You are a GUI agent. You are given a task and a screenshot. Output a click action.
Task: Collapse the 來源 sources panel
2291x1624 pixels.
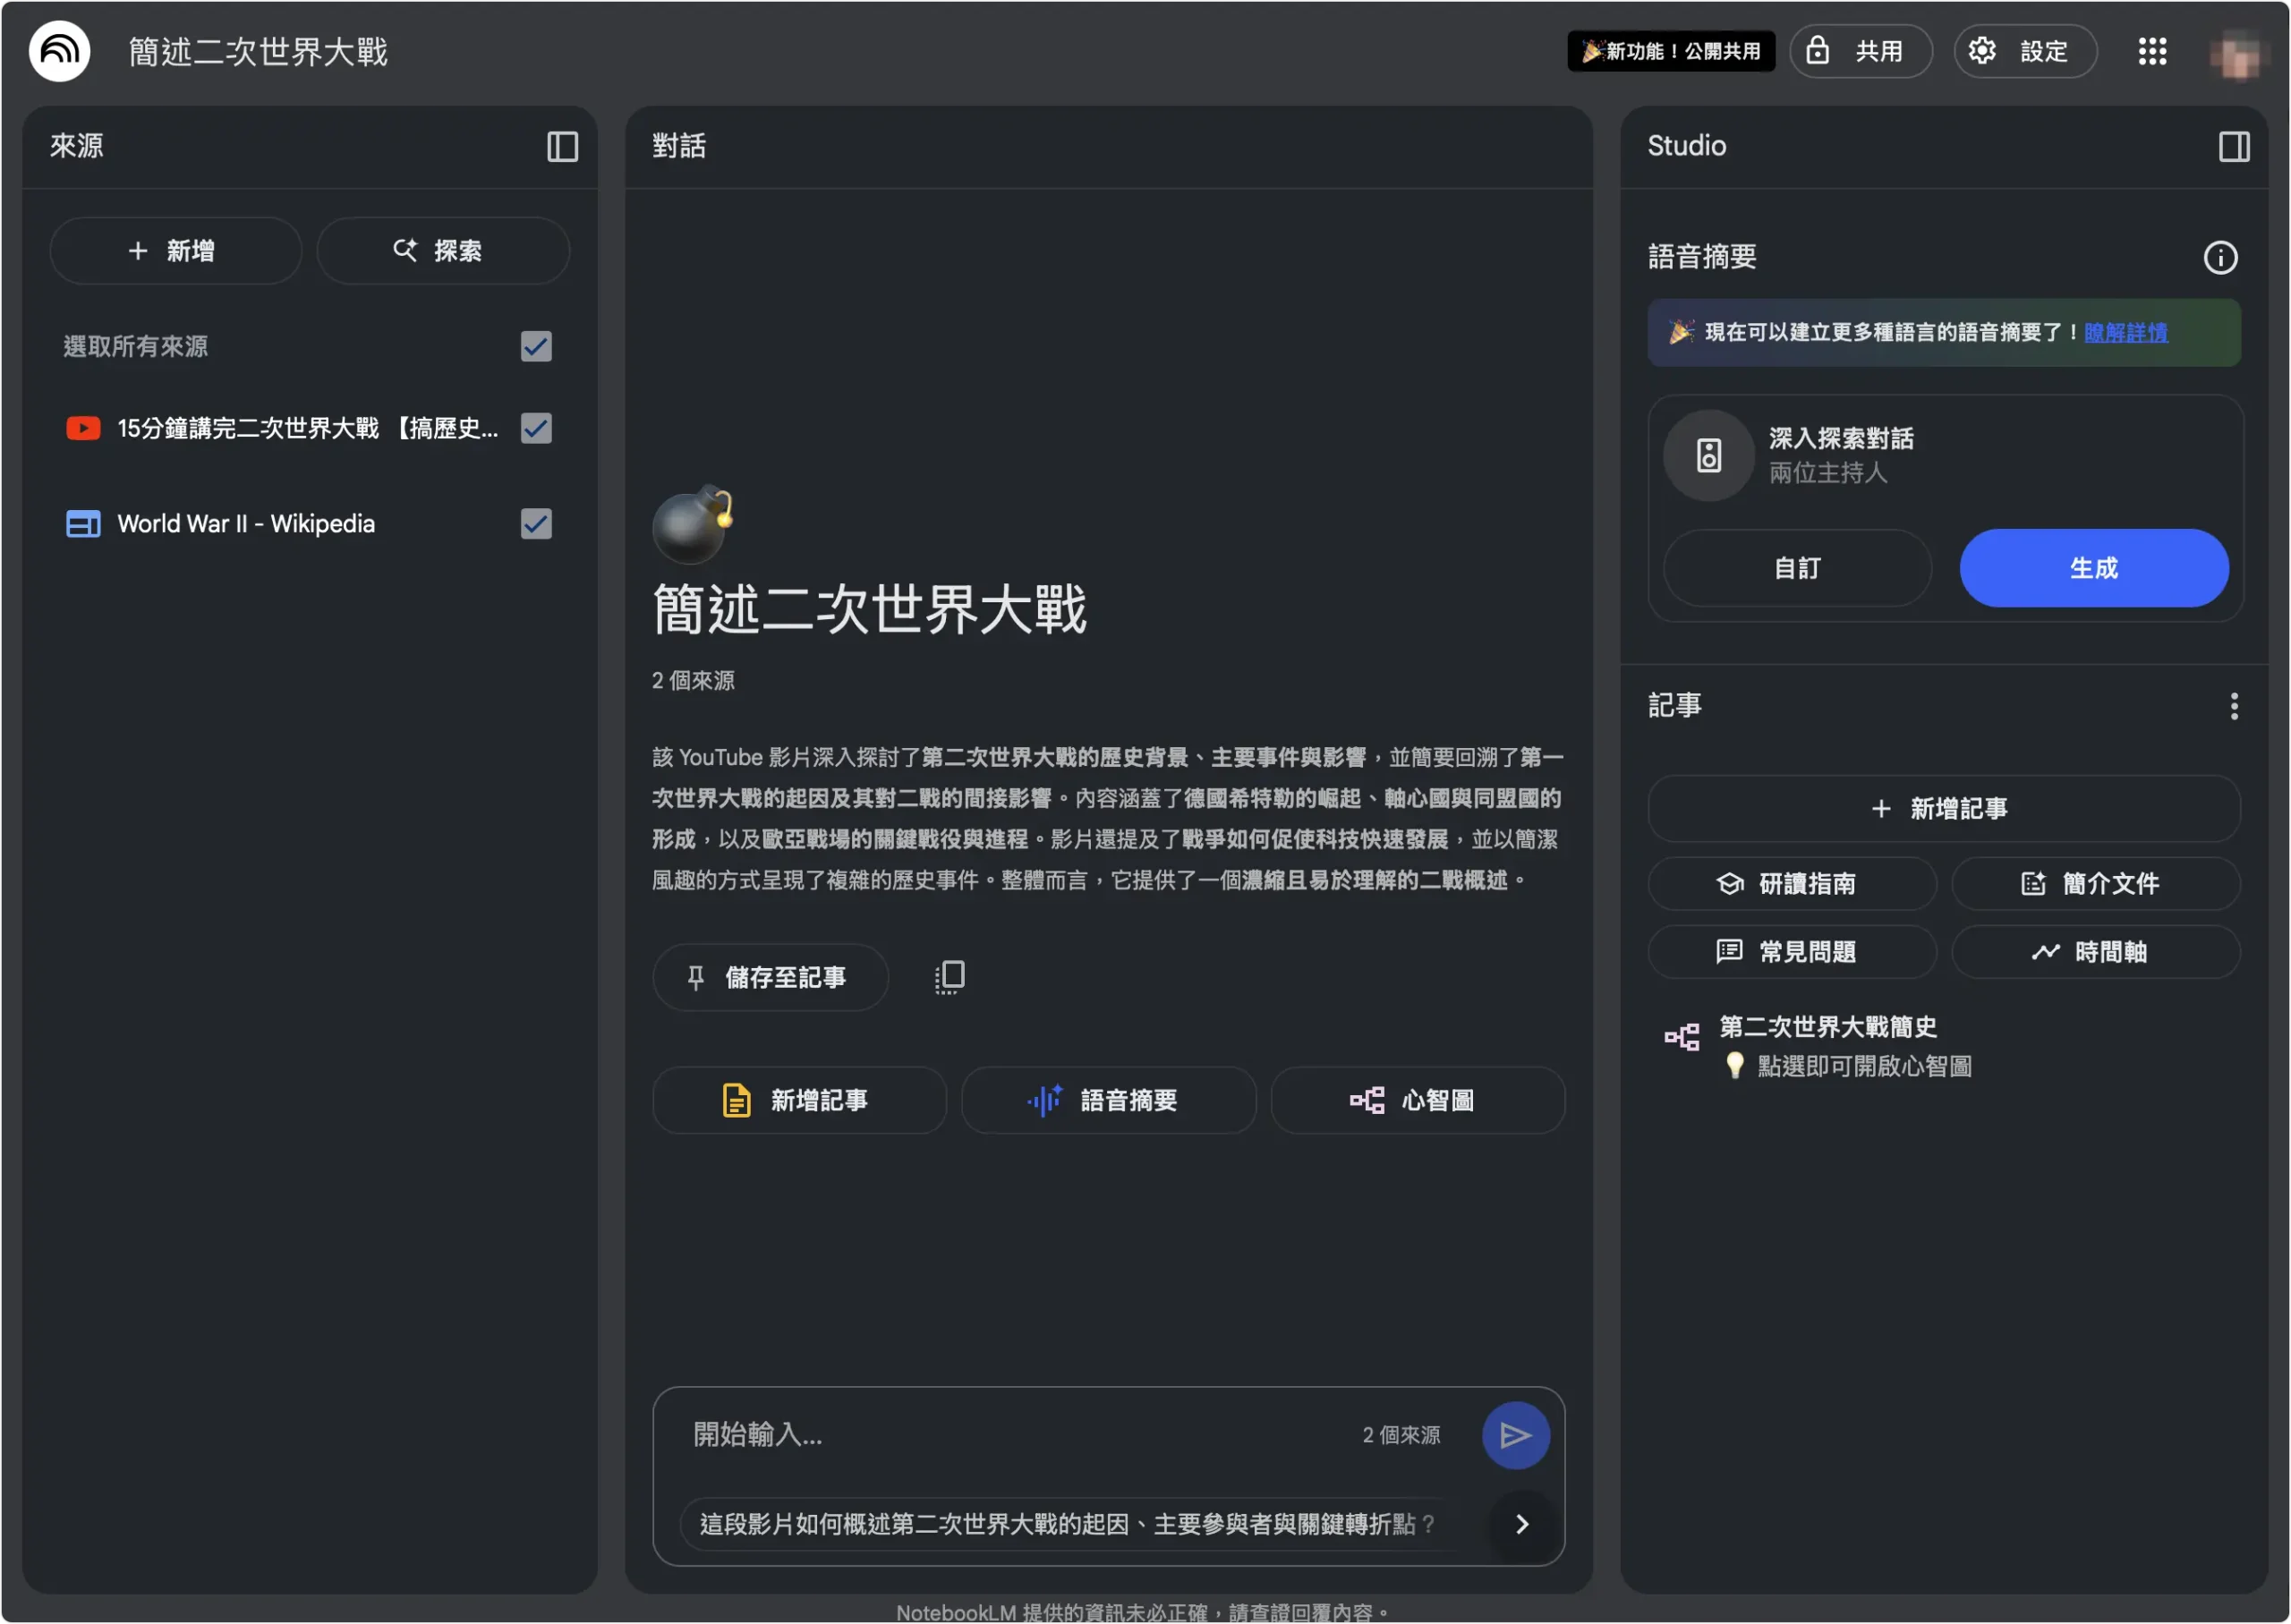tap(562, 146)
